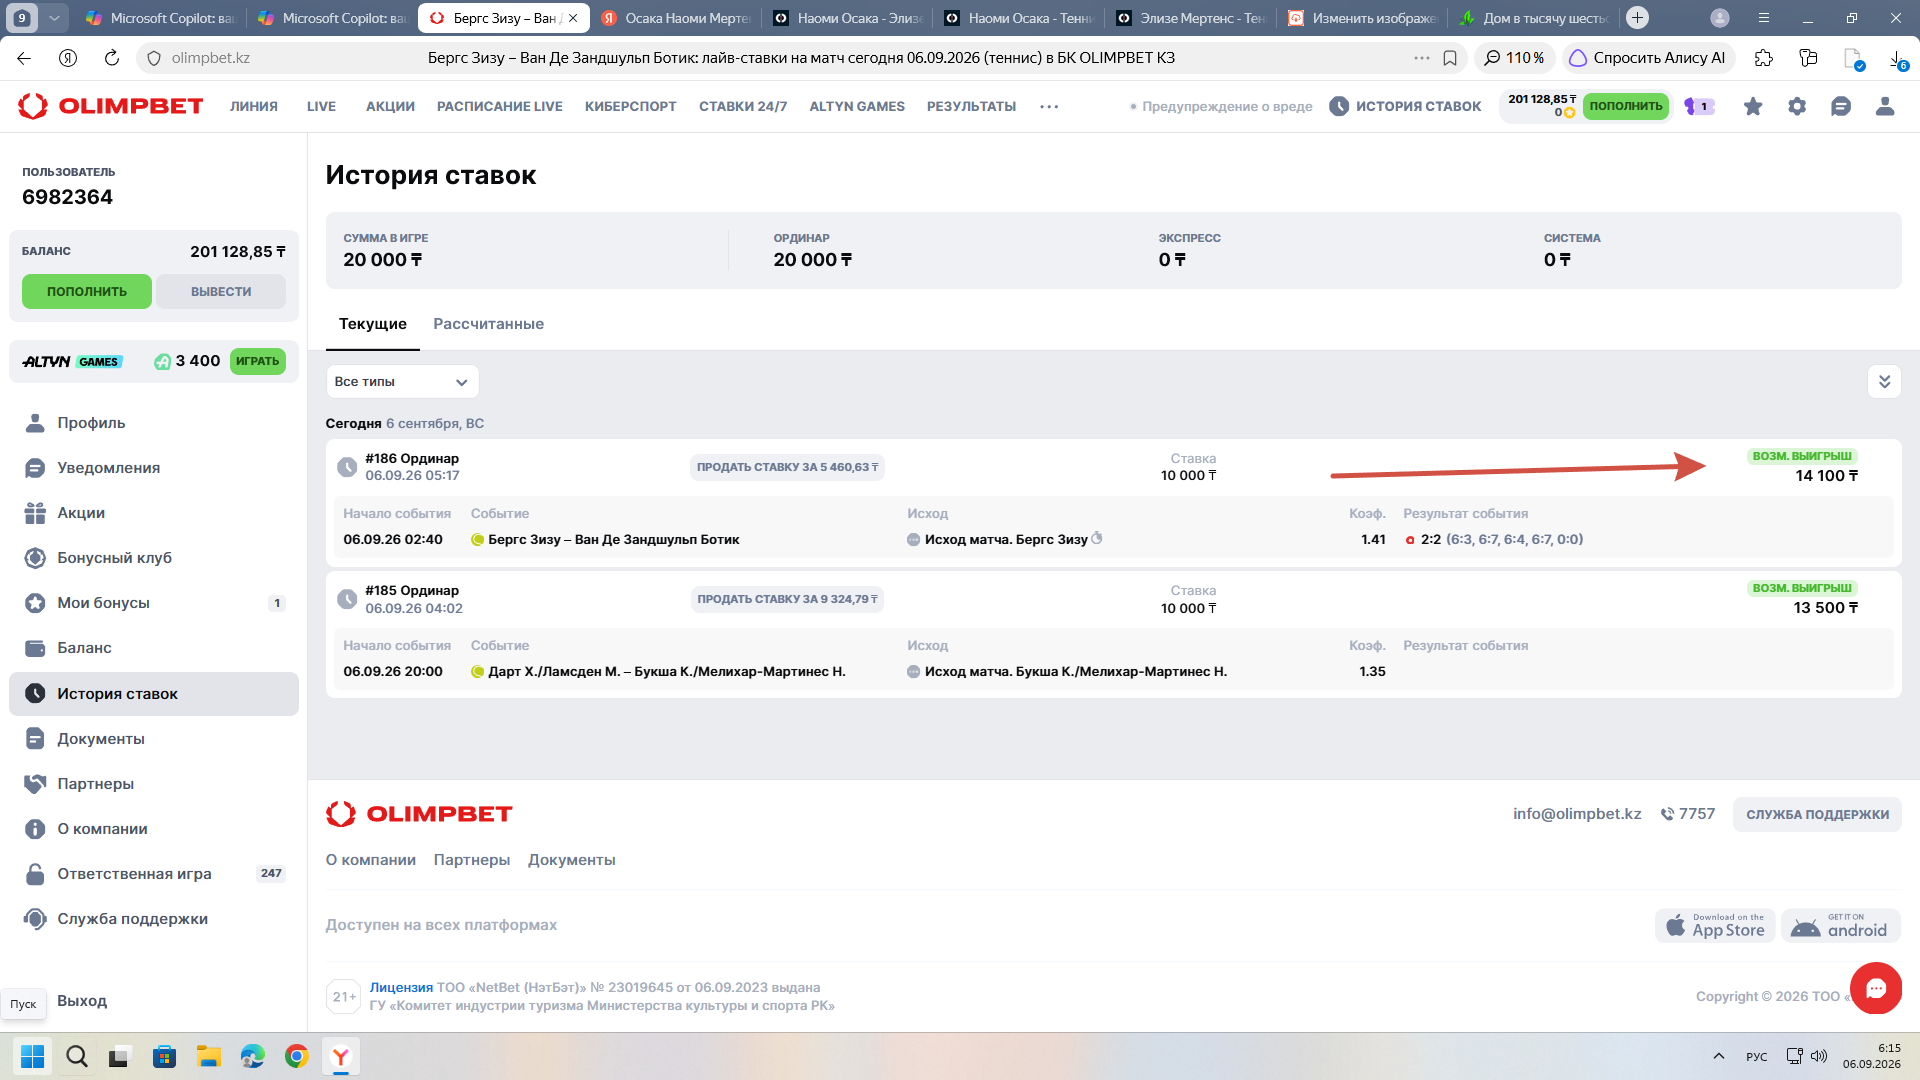Select Текущие tab

coord(373,324)
